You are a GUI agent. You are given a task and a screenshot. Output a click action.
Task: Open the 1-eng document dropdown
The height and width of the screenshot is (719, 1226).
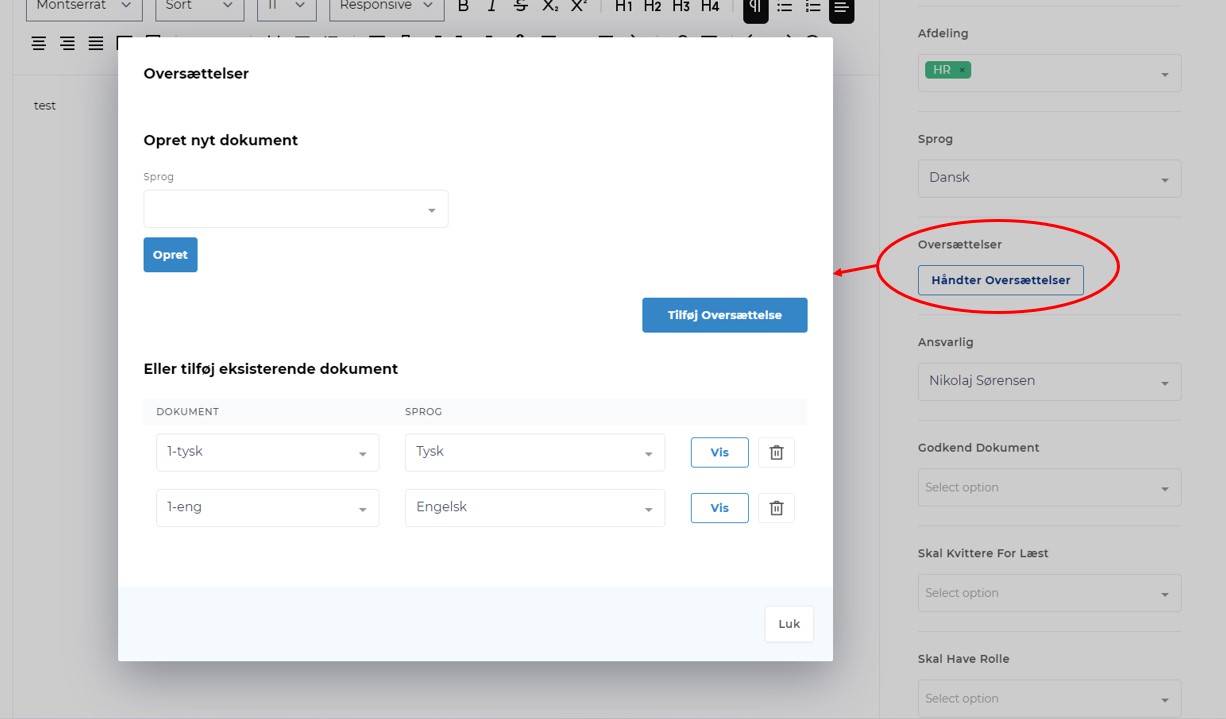(x=267, y=508)
